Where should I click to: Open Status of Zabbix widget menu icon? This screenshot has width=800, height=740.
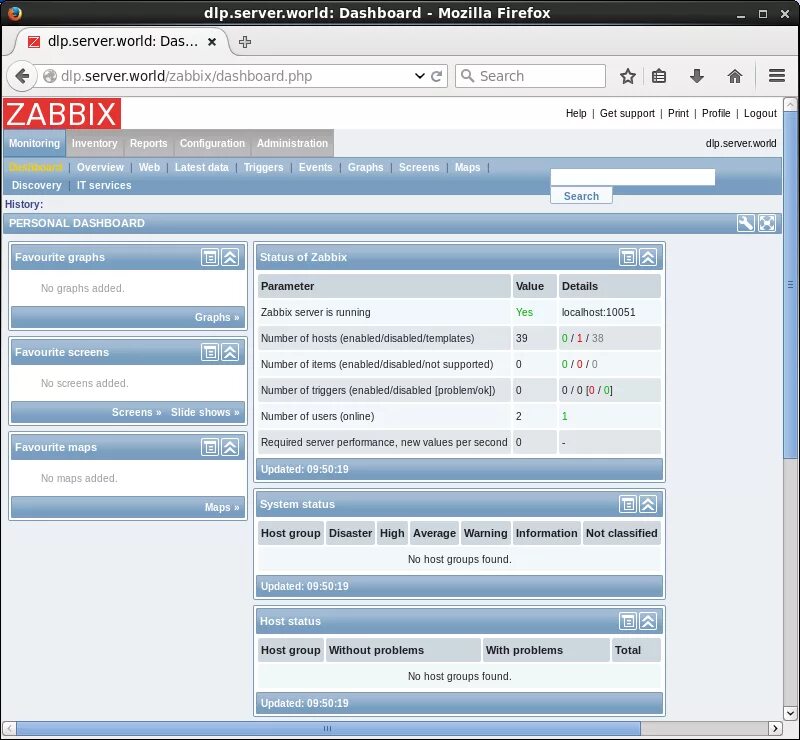(628, 257)
